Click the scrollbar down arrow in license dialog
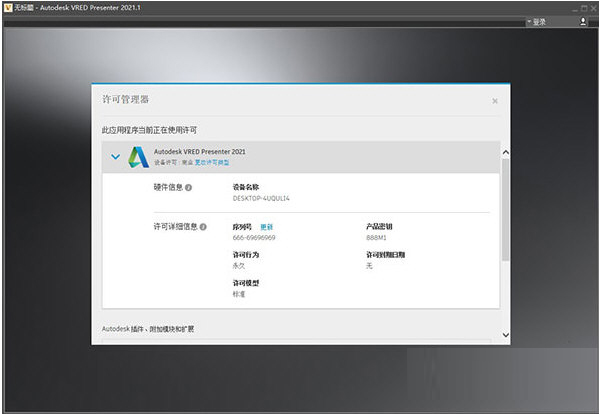The image size is (599, 414). pyautogui.click(x=505, y=335)
